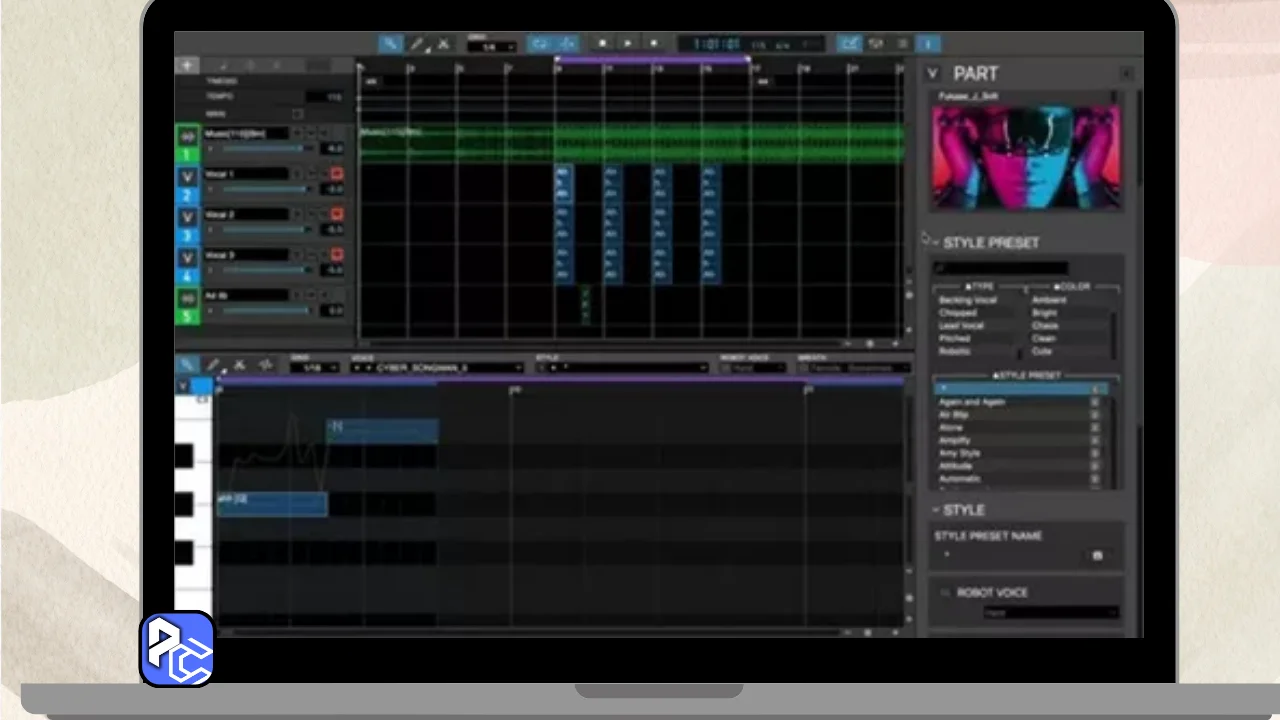Click the add track plus icon

click(187, 66)
